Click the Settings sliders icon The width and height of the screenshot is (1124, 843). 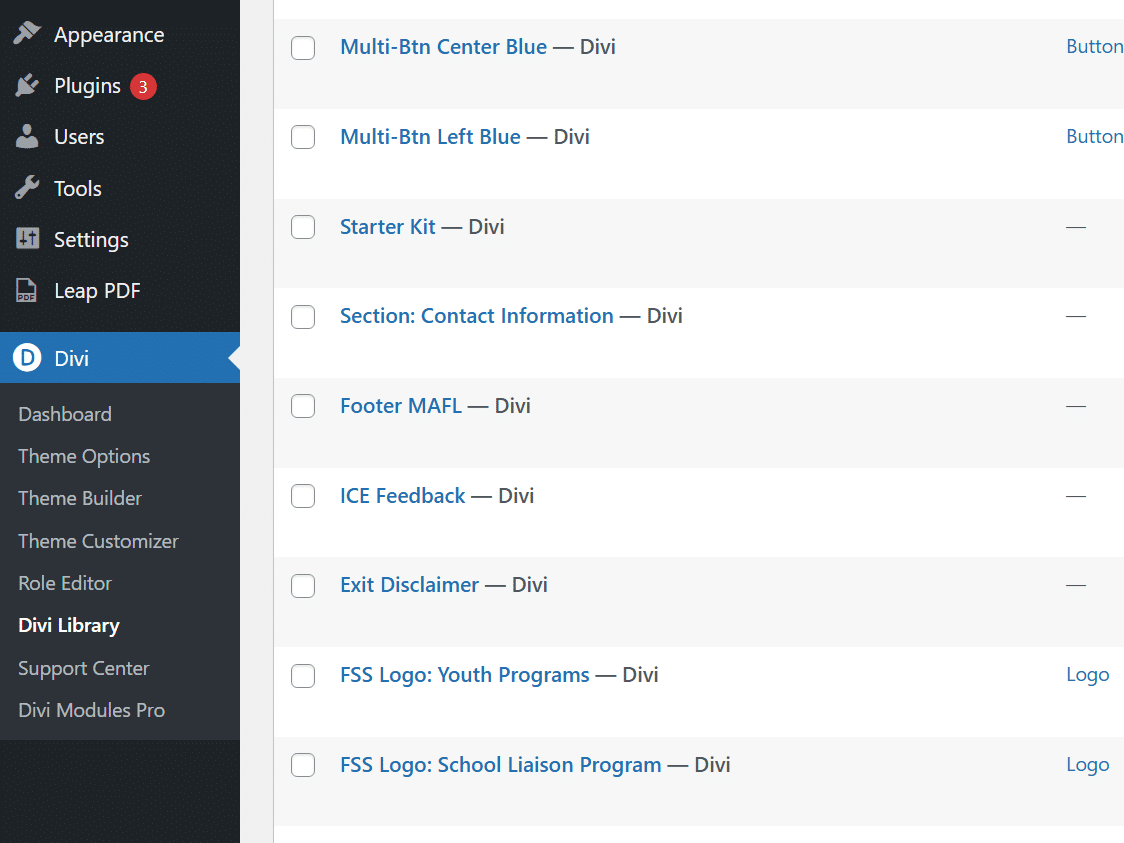(x=27, y=239)
